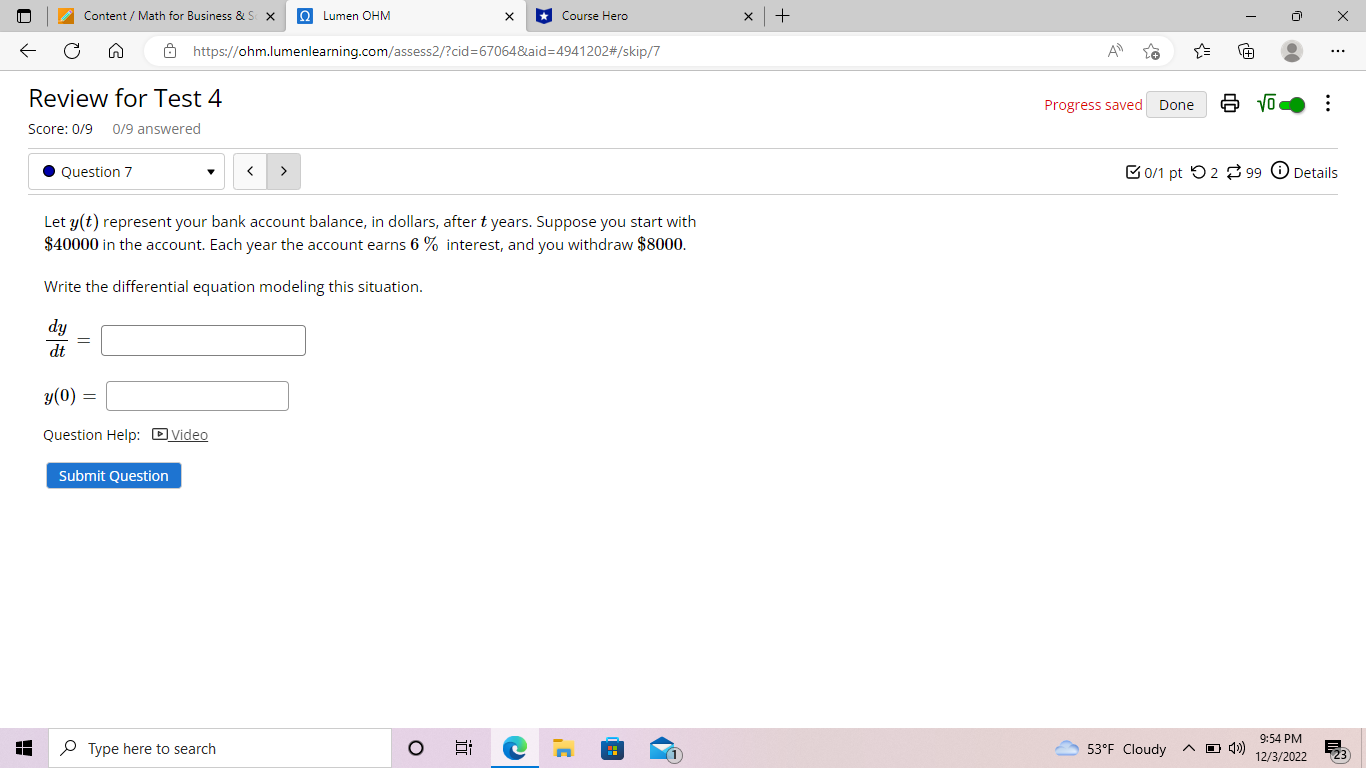Screen dimensions: 1366x768
Task: Click the battery status icon
Action: [1211, 748]
